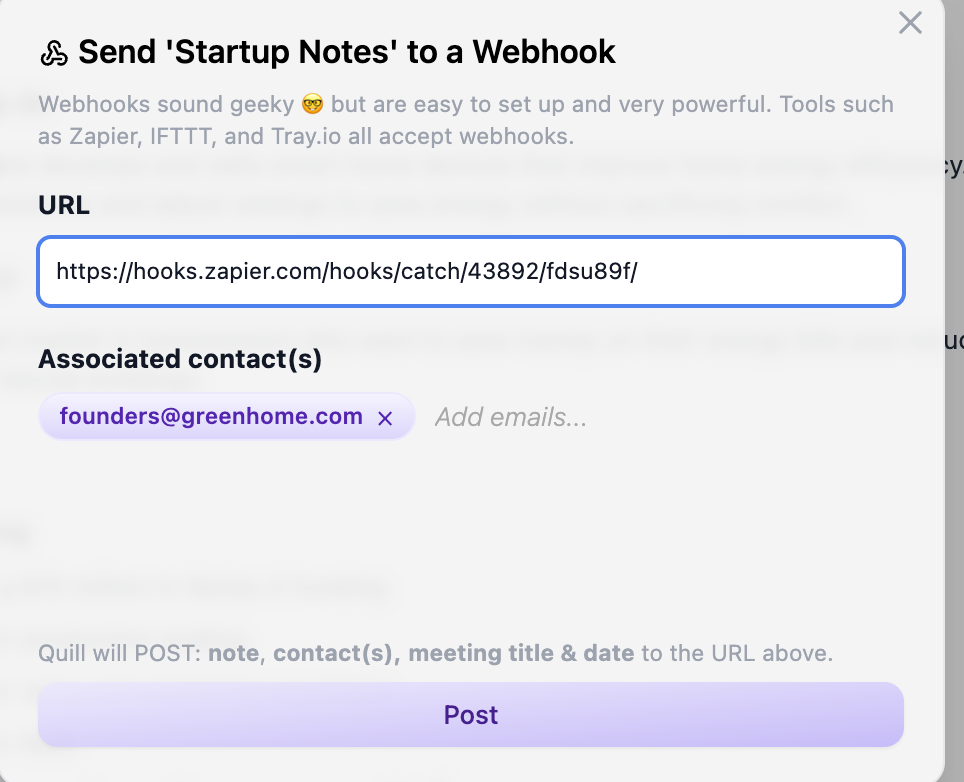This screenshot has height=782, width=964.
Task: Click the 'Send Startup Notes to a Webhook' title
Action: (x=346, y=52)
